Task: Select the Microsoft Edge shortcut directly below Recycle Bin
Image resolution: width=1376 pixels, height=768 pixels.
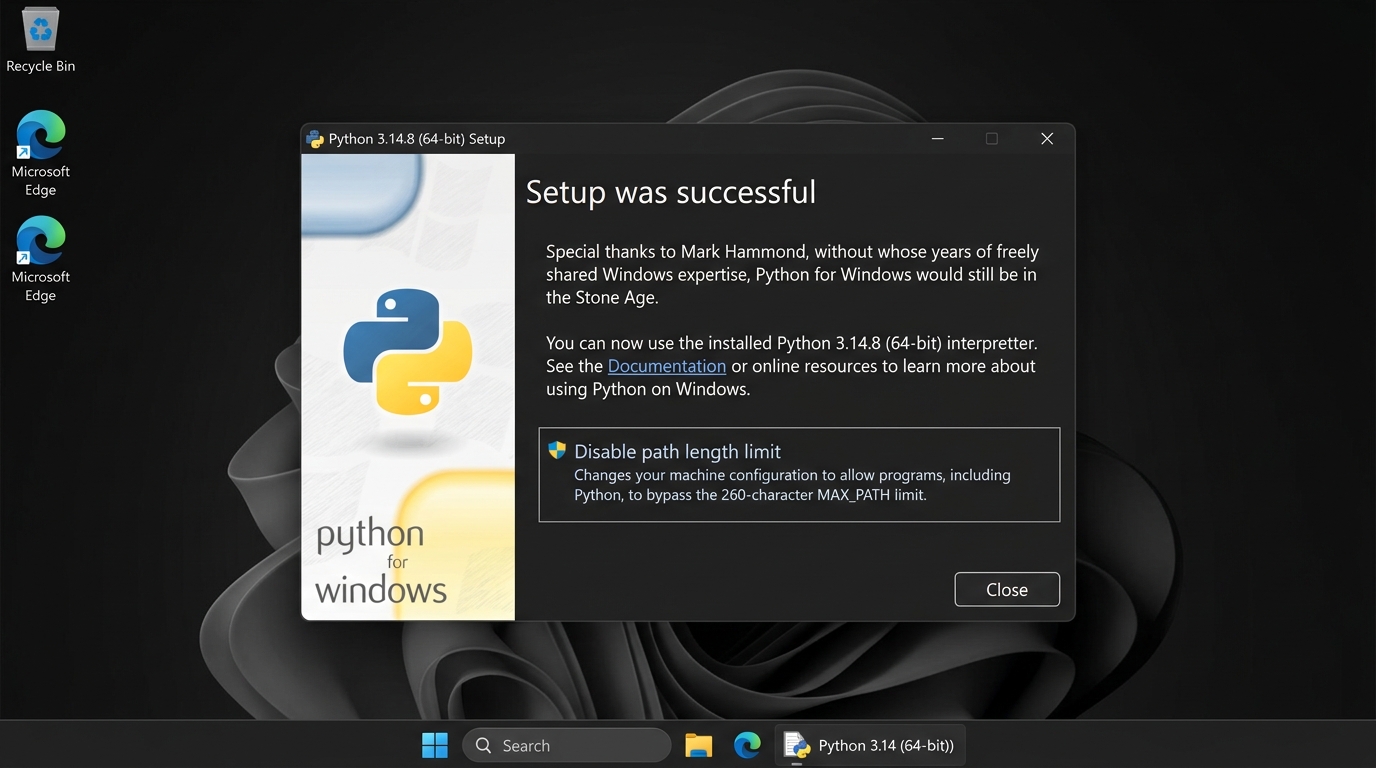Action: tap(40, 153)
